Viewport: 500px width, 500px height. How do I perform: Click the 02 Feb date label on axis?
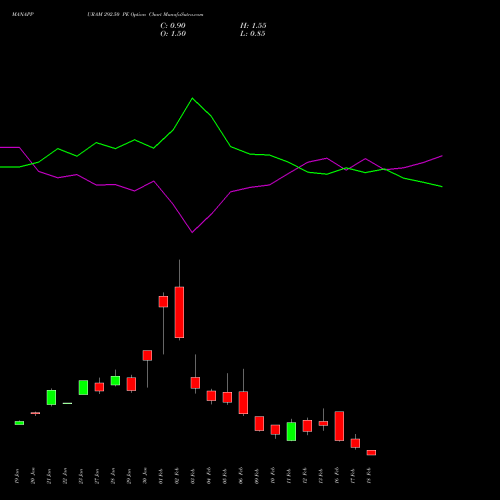[177, 476]
